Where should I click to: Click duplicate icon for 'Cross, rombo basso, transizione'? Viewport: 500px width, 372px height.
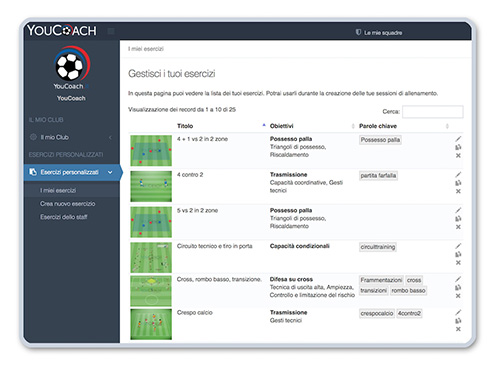458,288
